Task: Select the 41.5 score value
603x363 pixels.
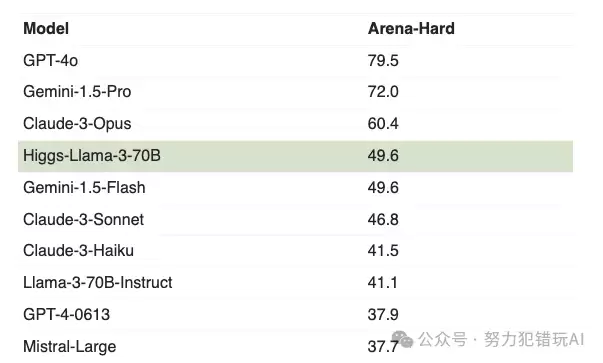Action: tap(383, 251)
